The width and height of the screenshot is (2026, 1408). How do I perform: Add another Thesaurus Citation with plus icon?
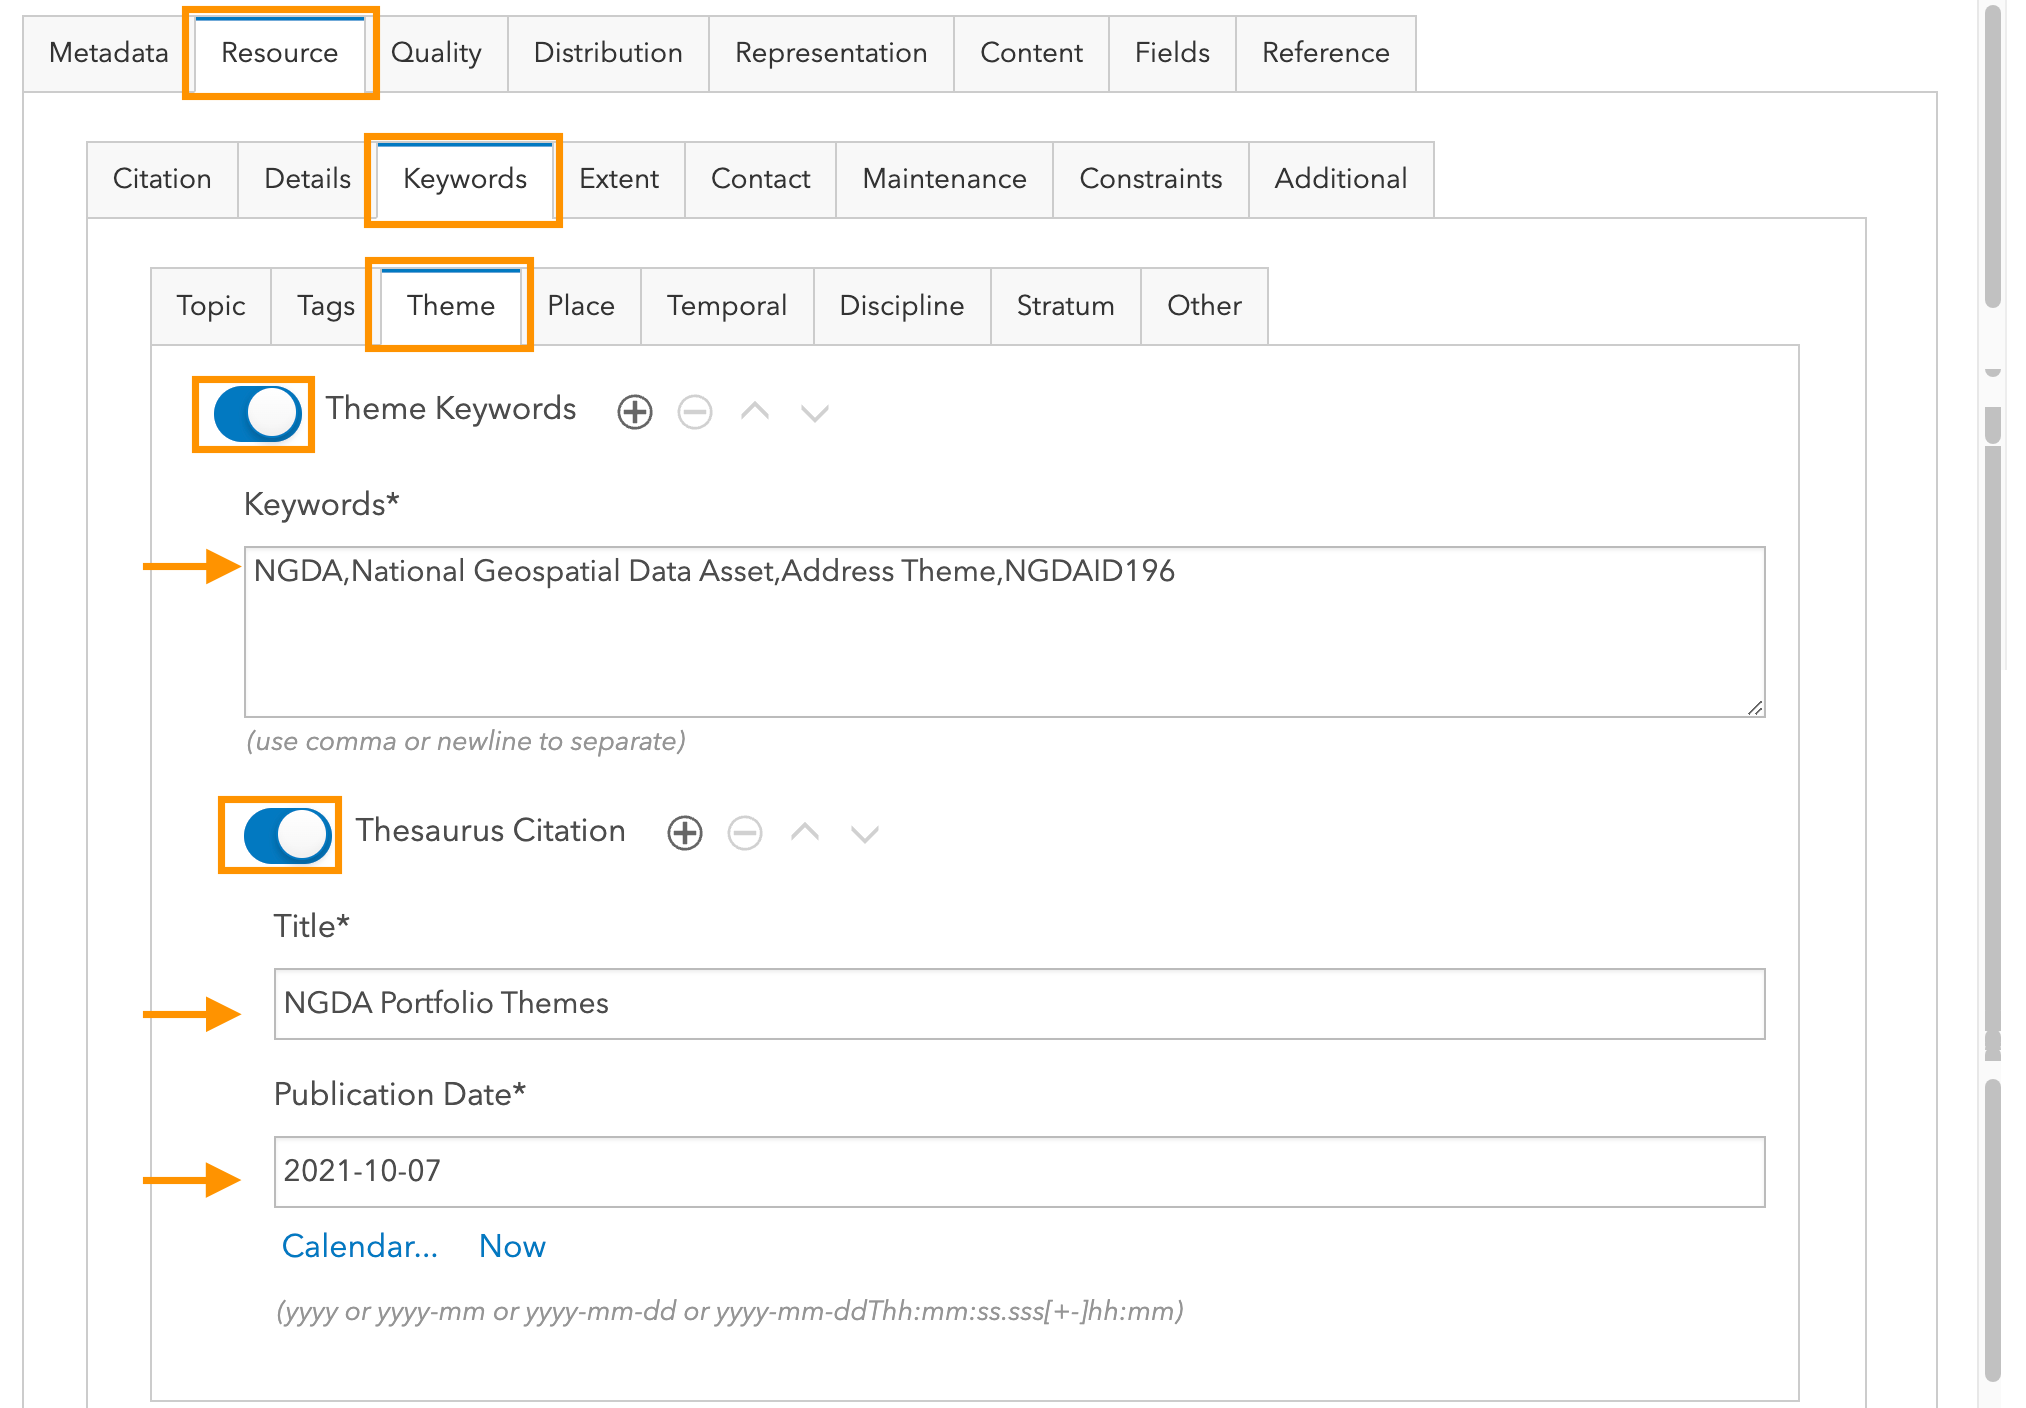[684, 833]
